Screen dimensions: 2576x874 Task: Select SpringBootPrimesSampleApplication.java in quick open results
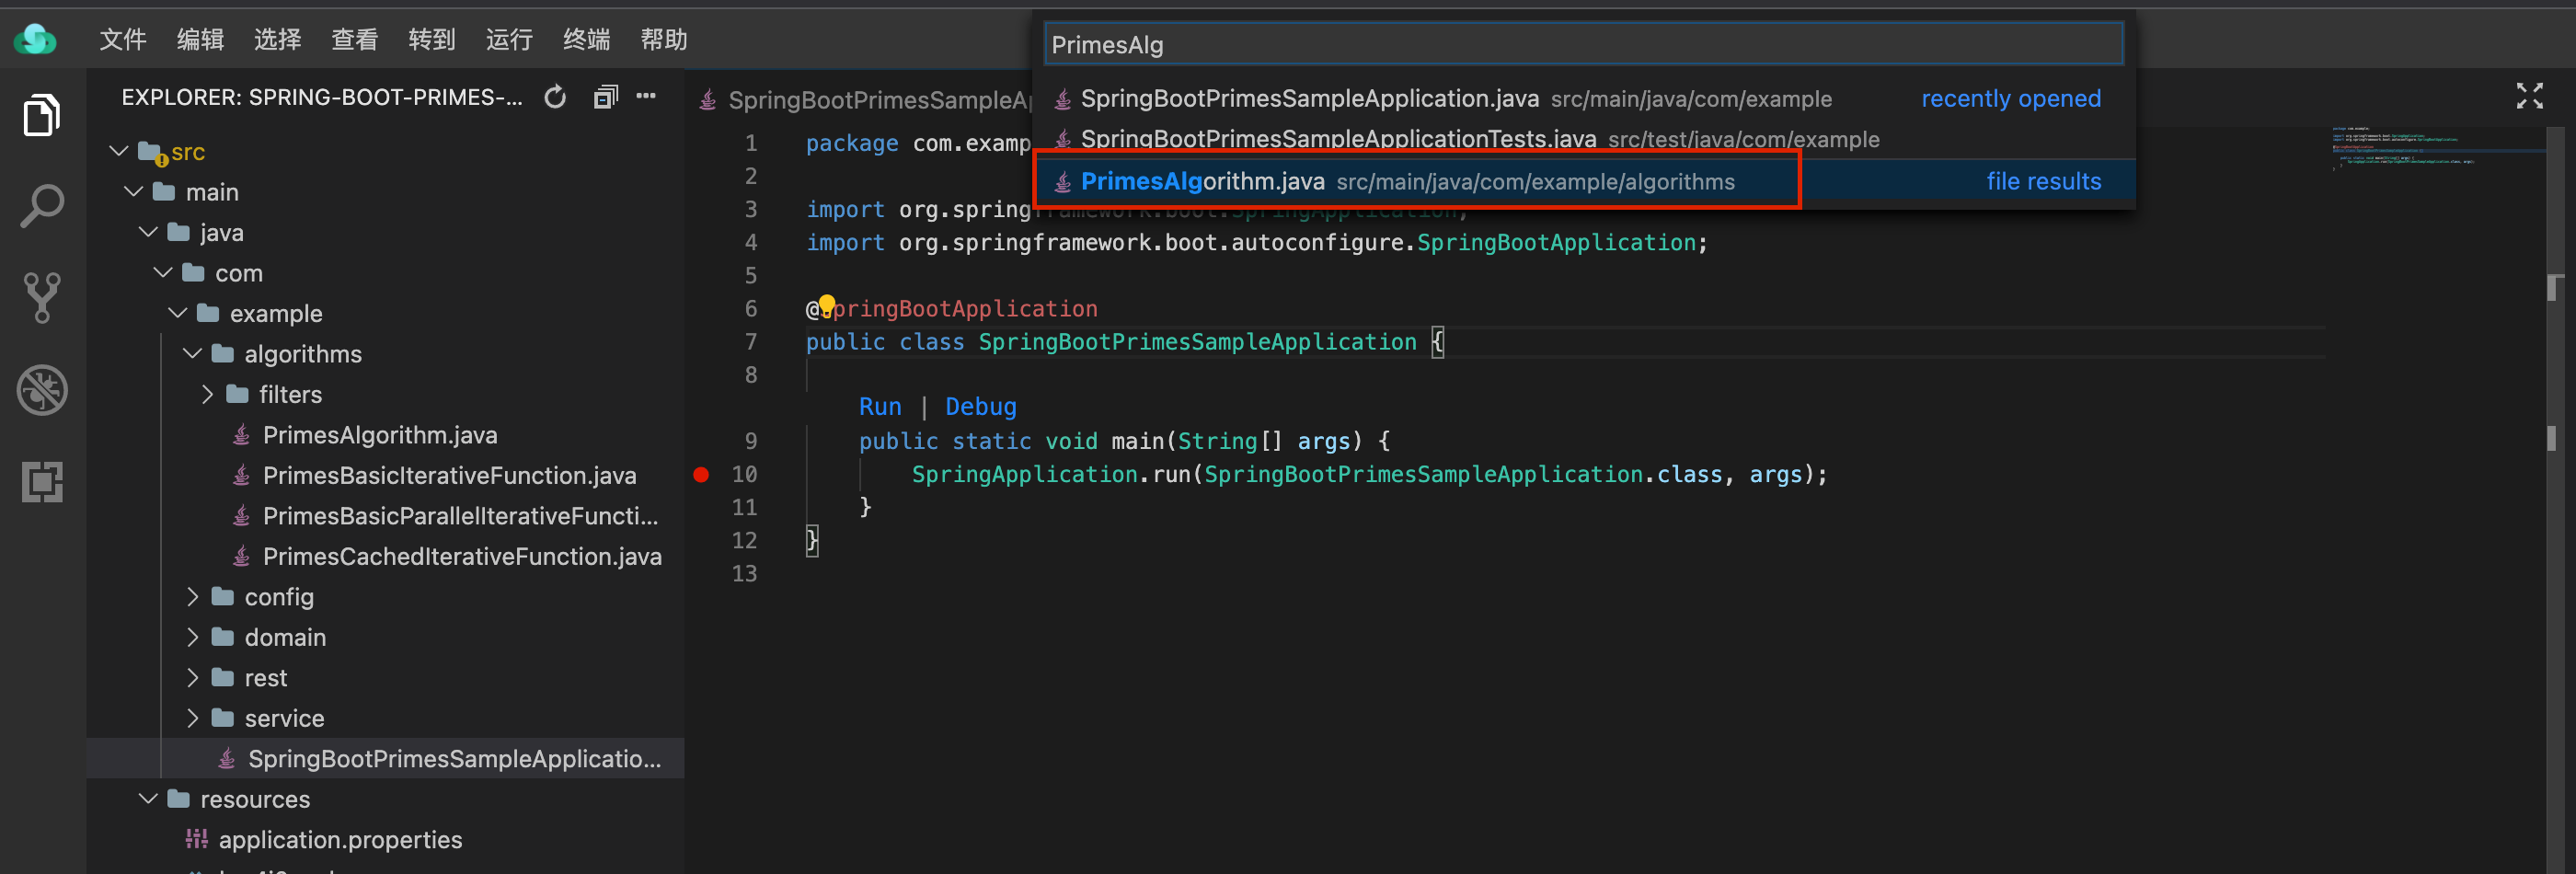pyautogui.click(x=1584, y=99)
